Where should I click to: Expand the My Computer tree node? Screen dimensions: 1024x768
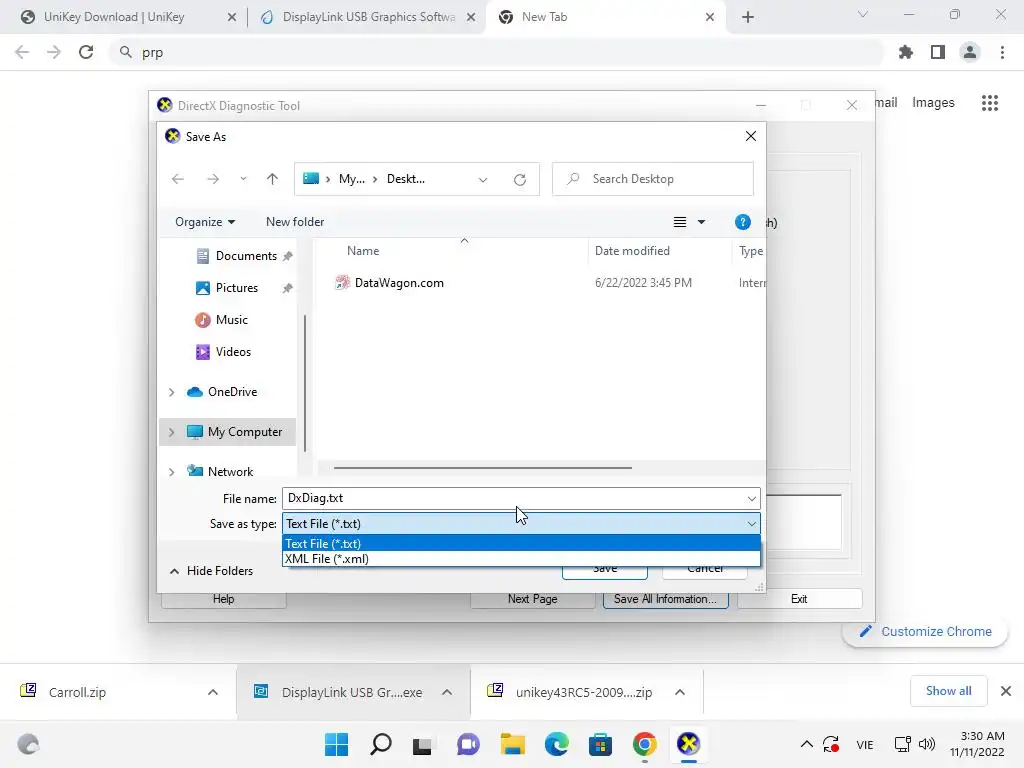point(171,432)
